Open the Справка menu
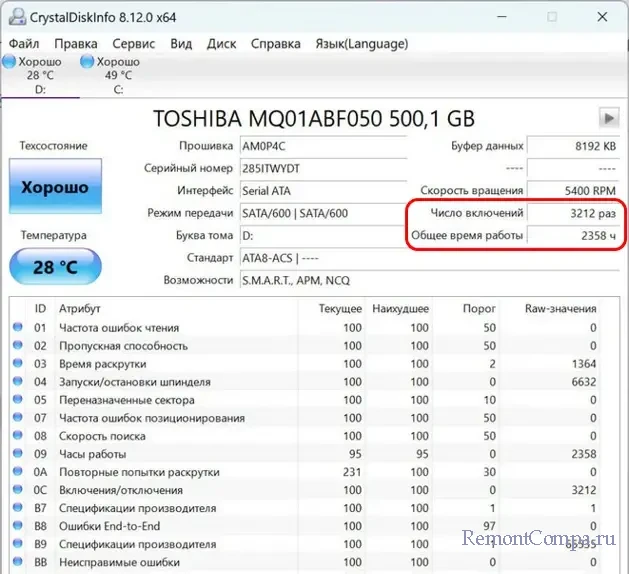The width and height of the screenshot is (629, 574). click(x=275, y=43)
